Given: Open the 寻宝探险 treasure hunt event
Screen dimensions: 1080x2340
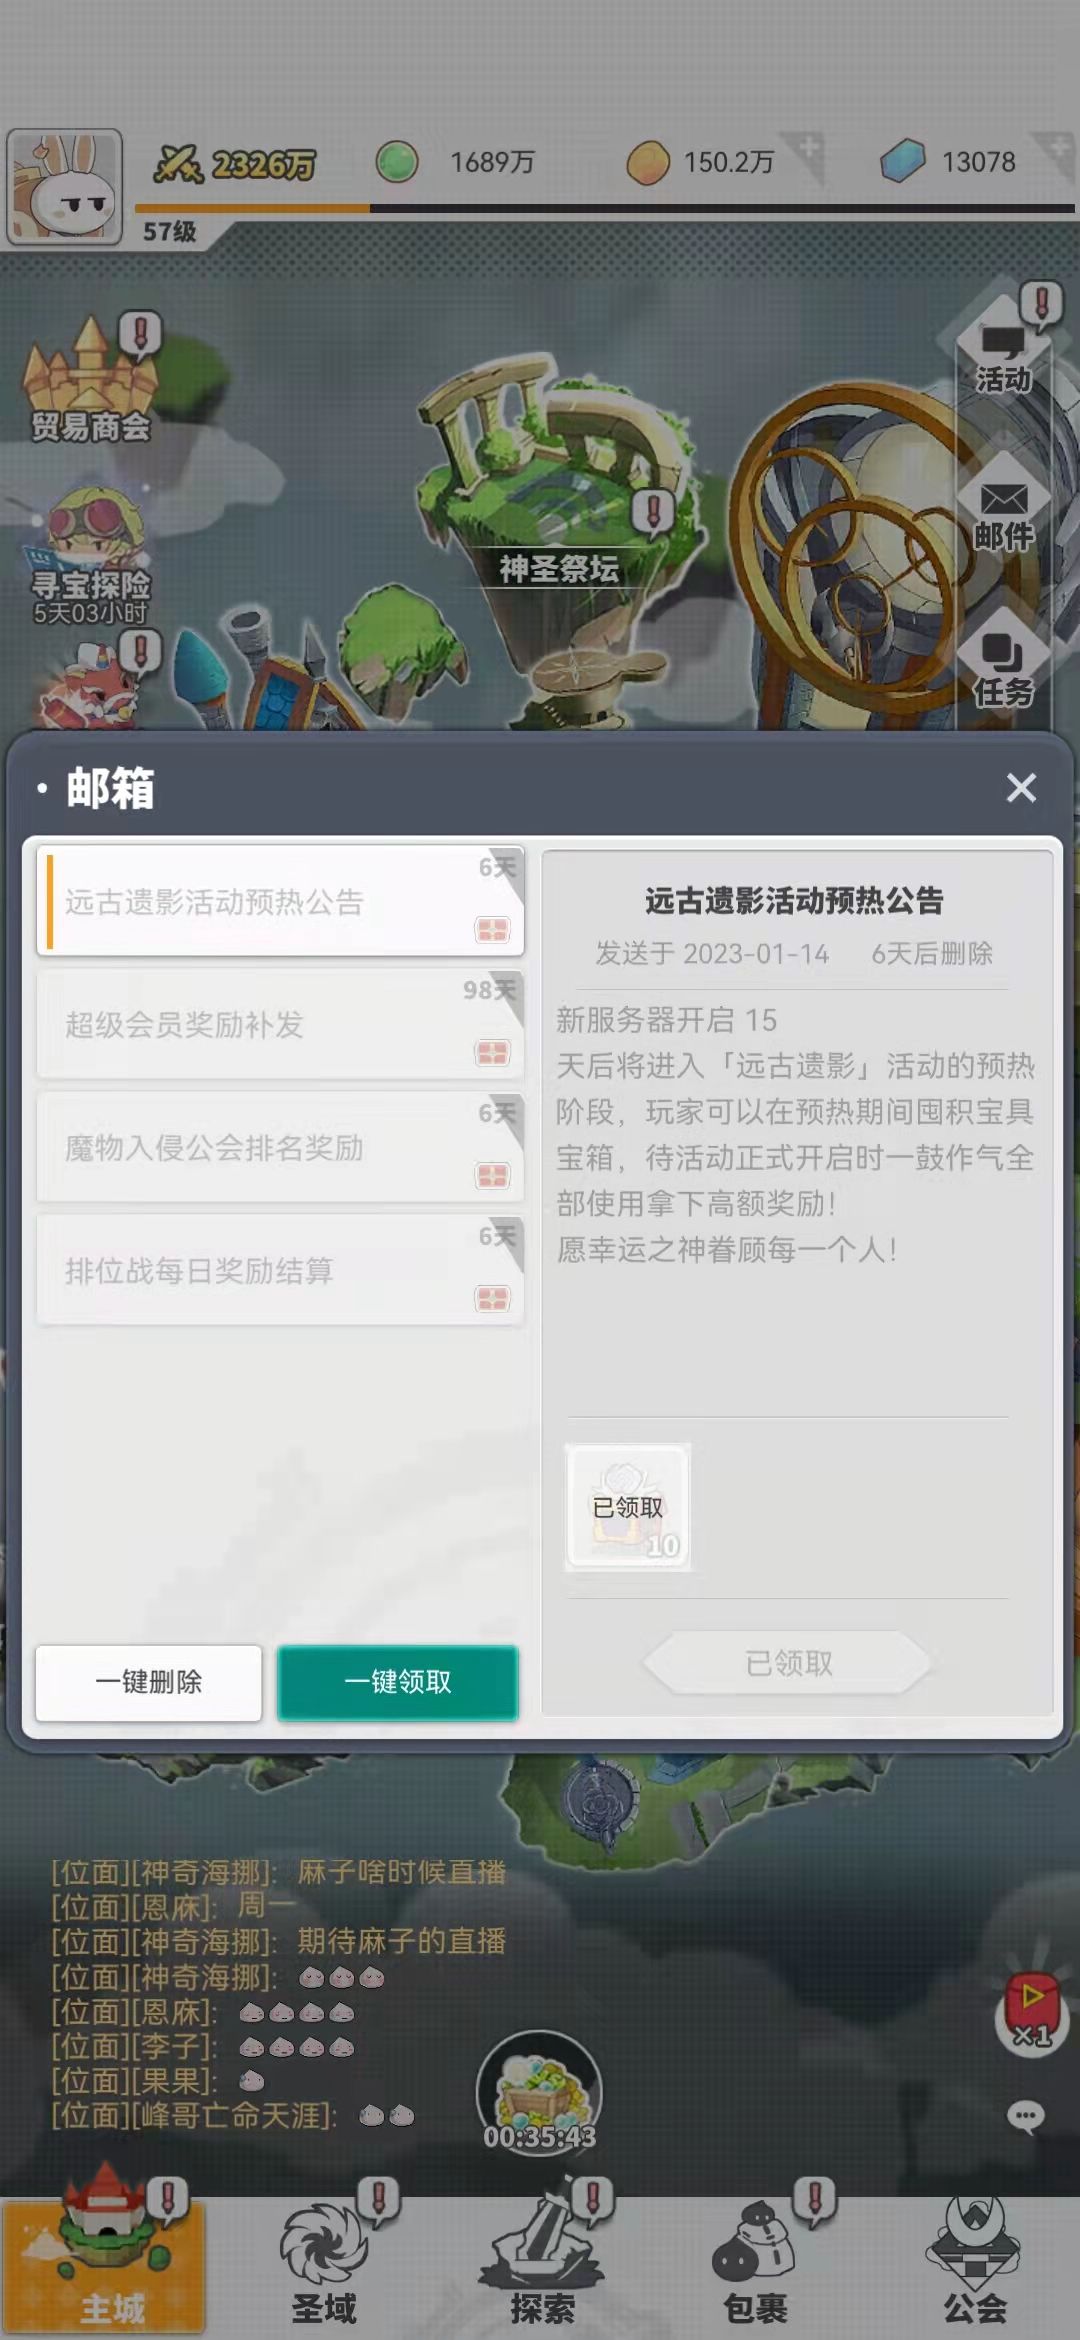Looking at the screenshot, I should pos(90,556).
